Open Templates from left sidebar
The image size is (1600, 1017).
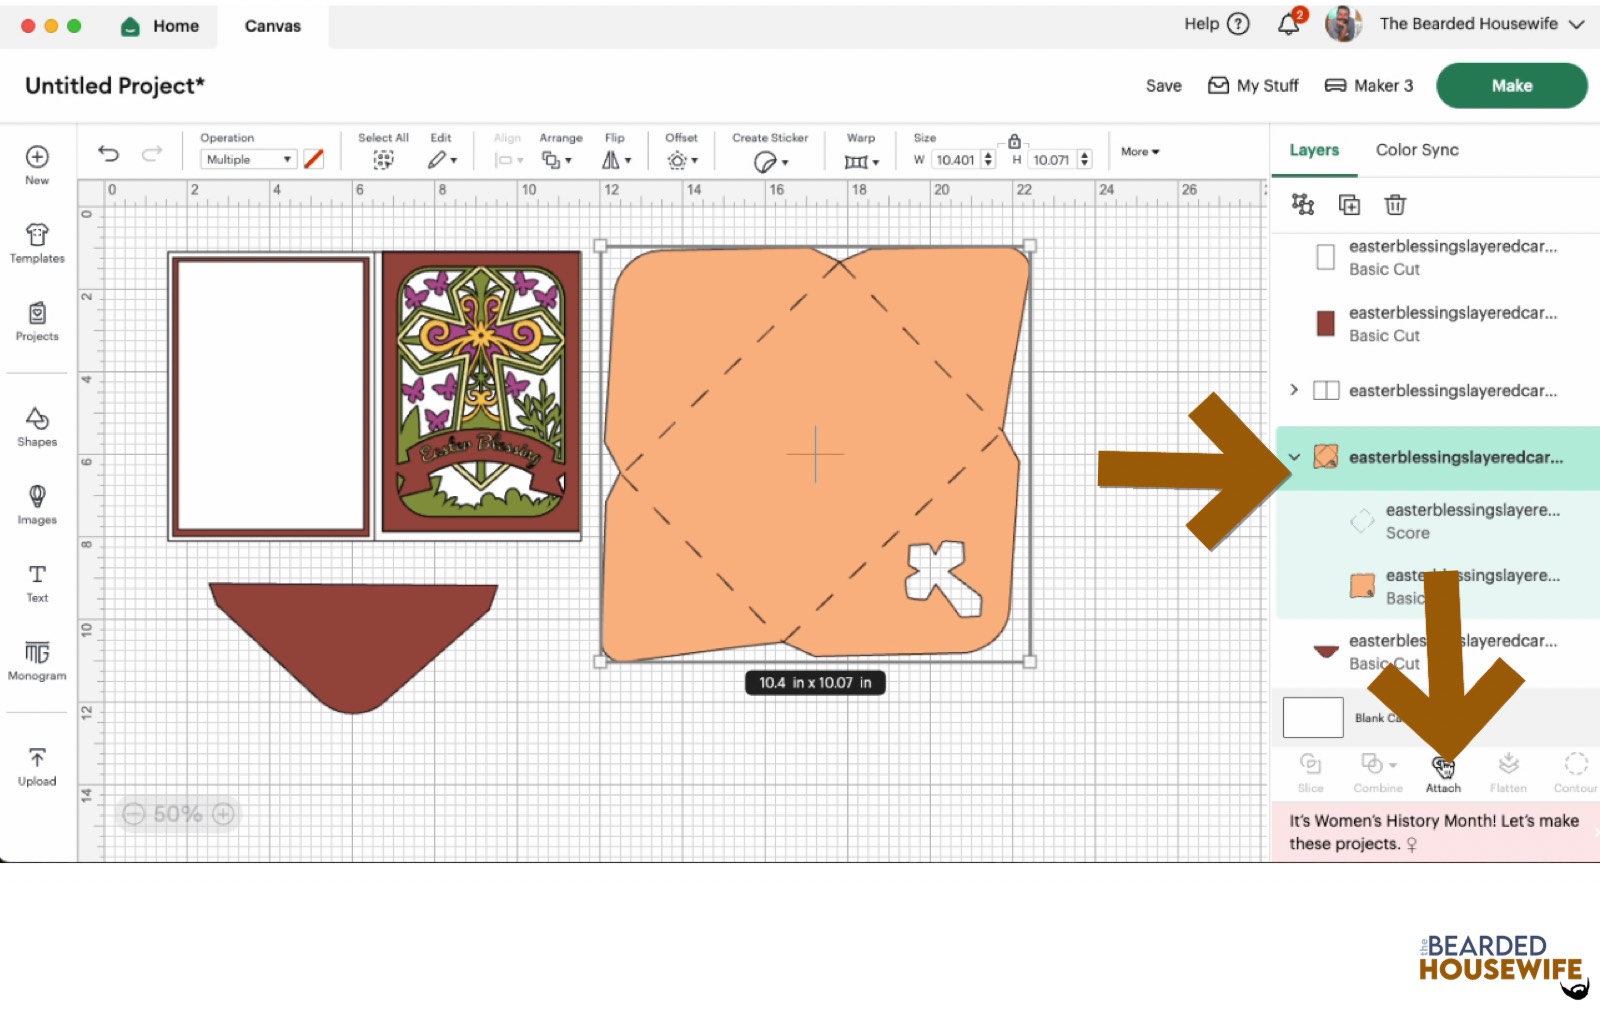click(37, 243)
